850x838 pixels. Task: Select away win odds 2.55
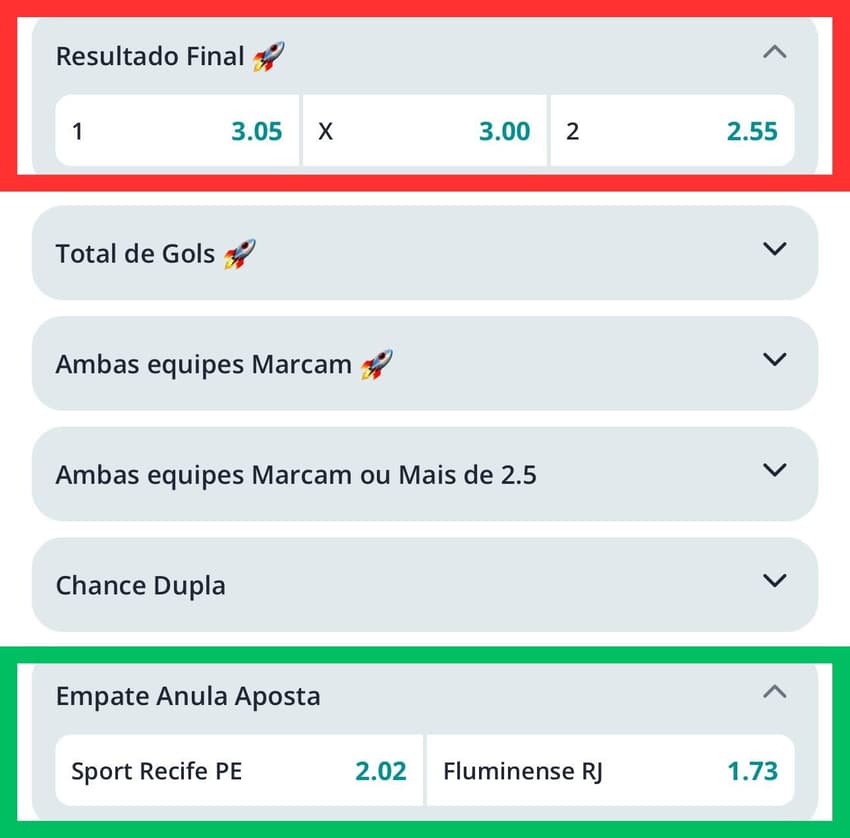(x=672, y=131)
